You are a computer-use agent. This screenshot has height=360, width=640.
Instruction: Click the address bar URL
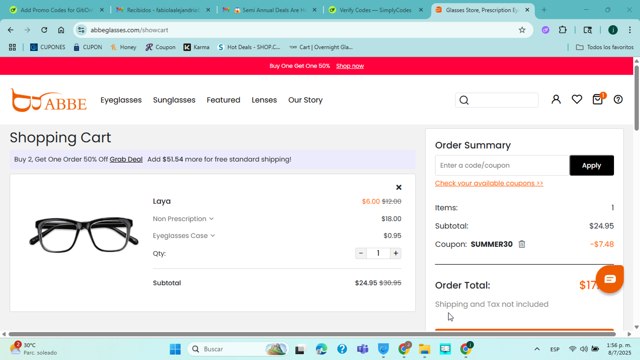(x=129, y=30)
